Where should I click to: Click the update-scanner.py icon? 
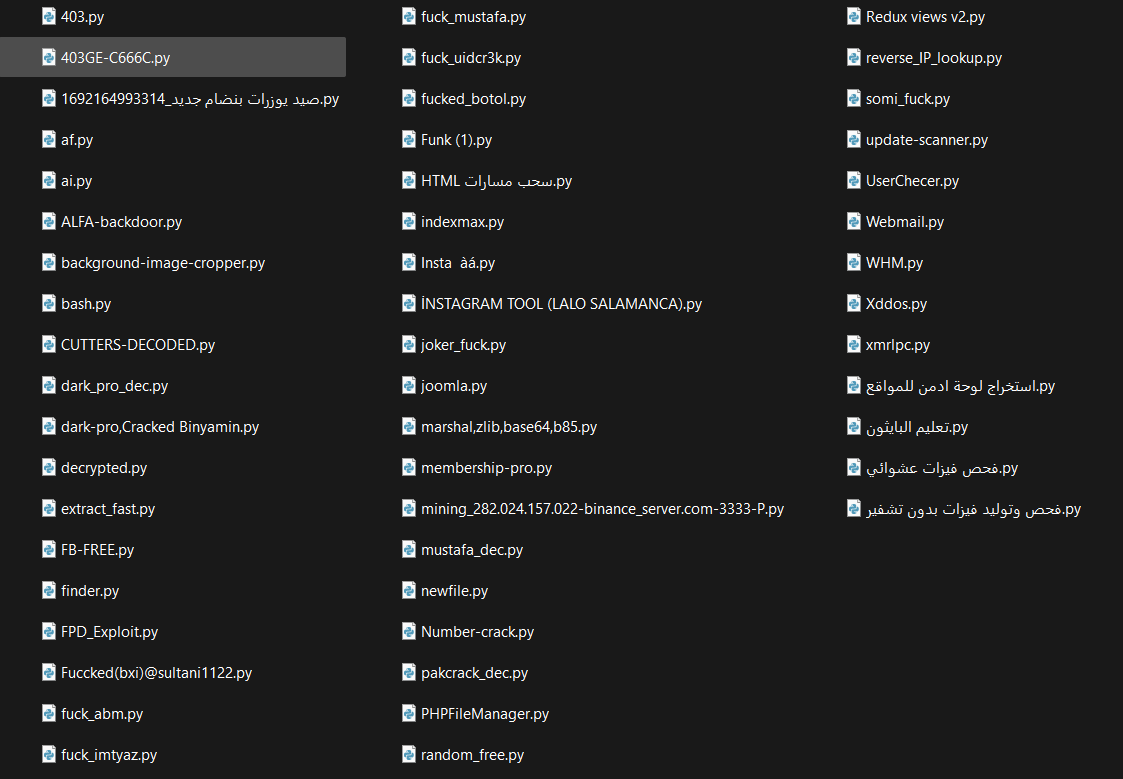854,140
